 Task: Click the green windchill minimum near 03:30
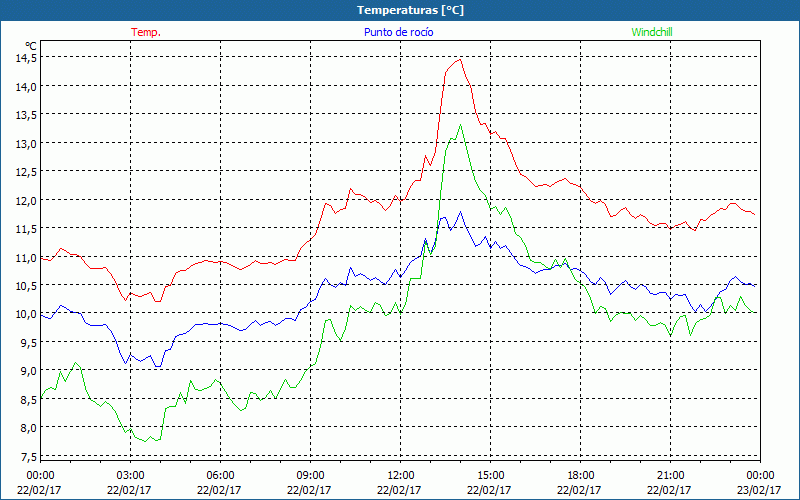coord(145,441)
